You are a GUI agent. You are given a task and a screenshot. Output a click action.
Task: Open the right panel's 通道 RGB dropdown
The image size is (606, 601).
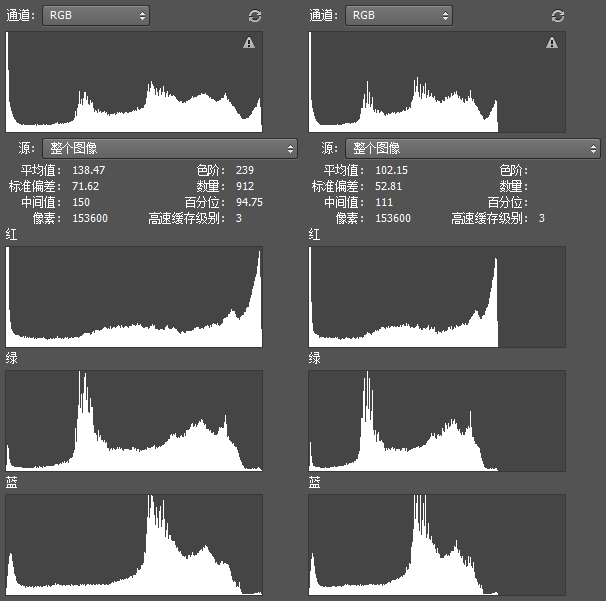coord(399,16)
